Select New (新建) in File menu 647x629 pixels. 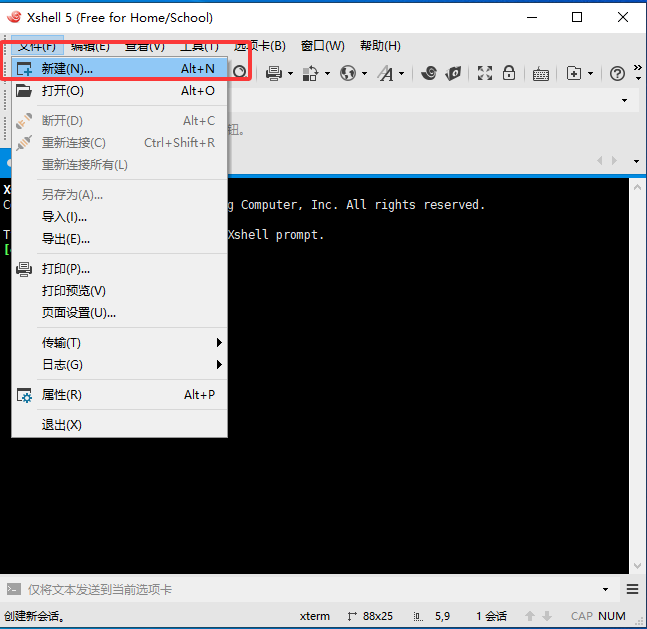coord(120,69)
